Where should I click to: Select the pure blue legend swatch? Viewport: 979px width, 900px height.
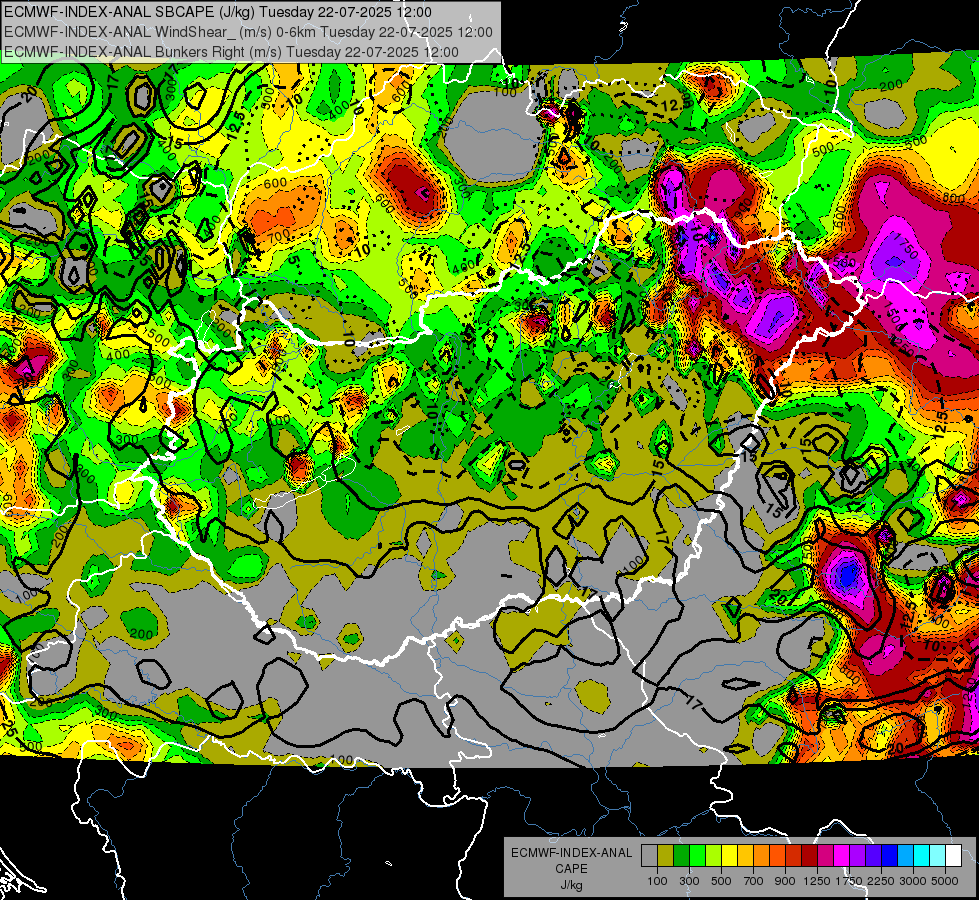[x=889, y=855]
